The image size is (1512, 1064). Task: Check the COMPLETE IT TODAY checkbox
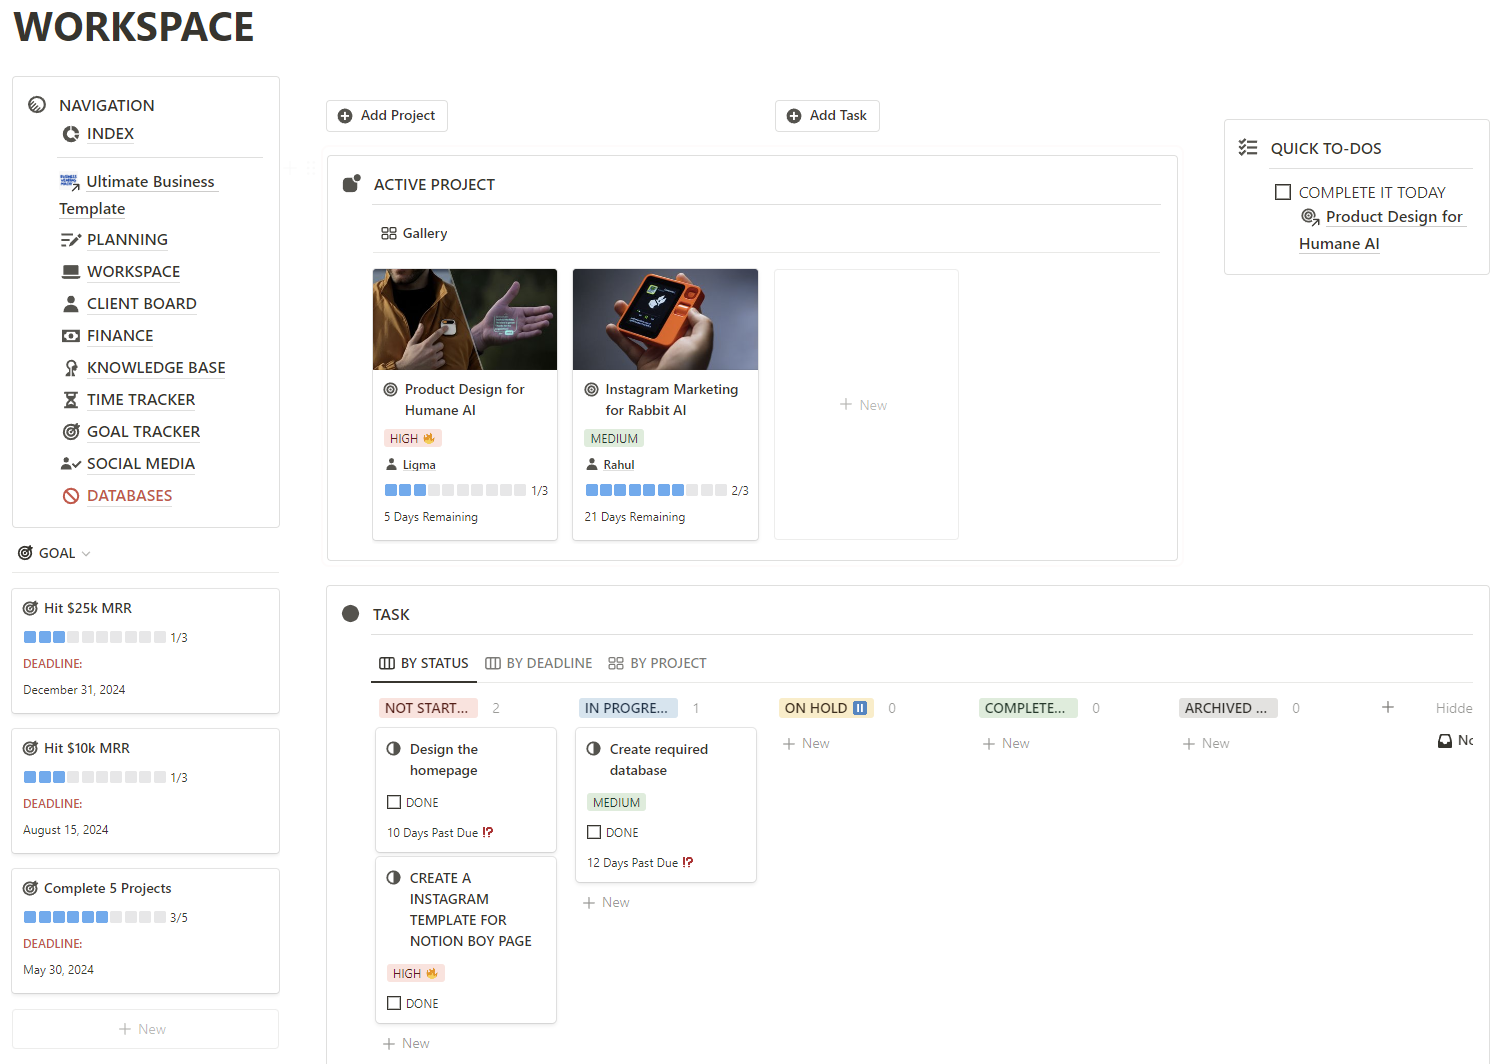coord(1283,192)
